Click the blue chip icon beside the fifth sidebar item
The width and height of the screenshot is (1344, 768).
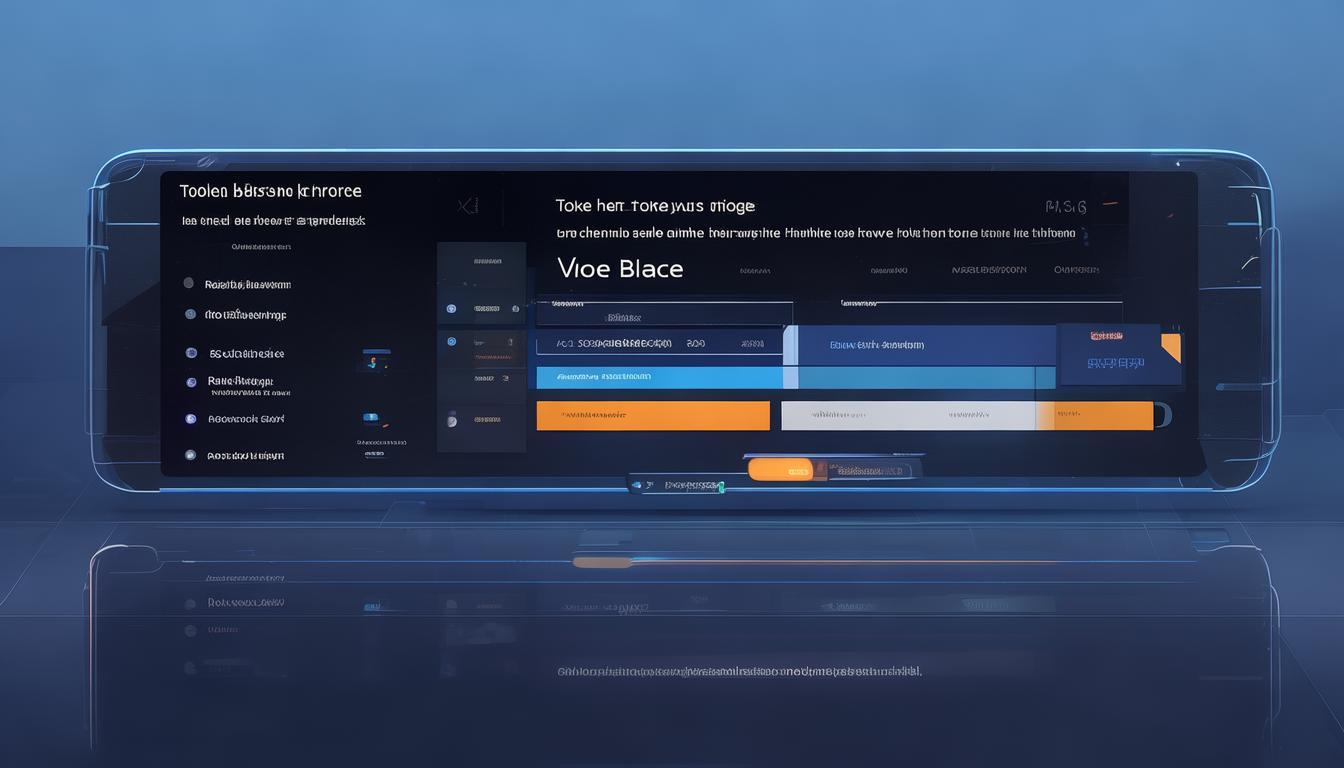370,416
